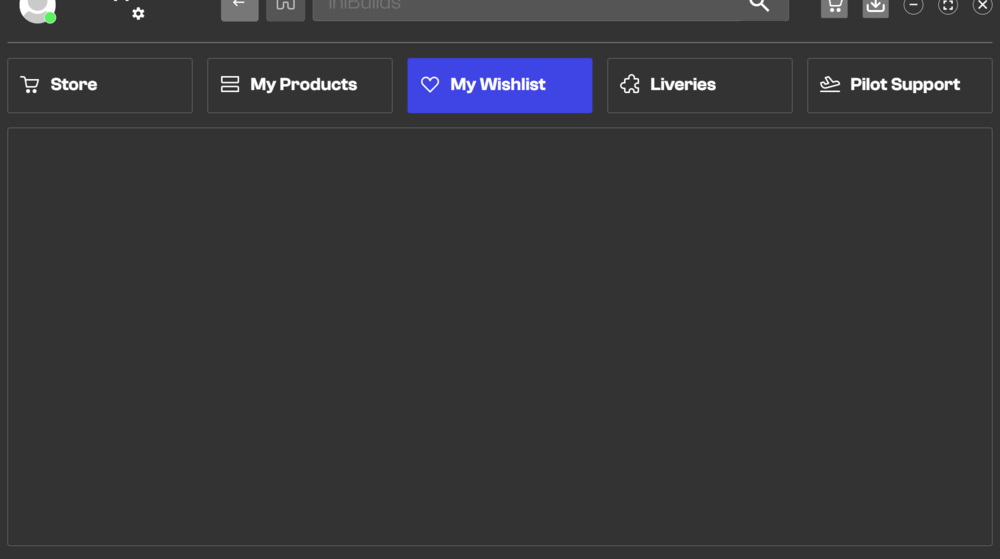The height and width of the screenshot is (559, 1000).
Task: Click the home icon button
Action: [285, 6]
